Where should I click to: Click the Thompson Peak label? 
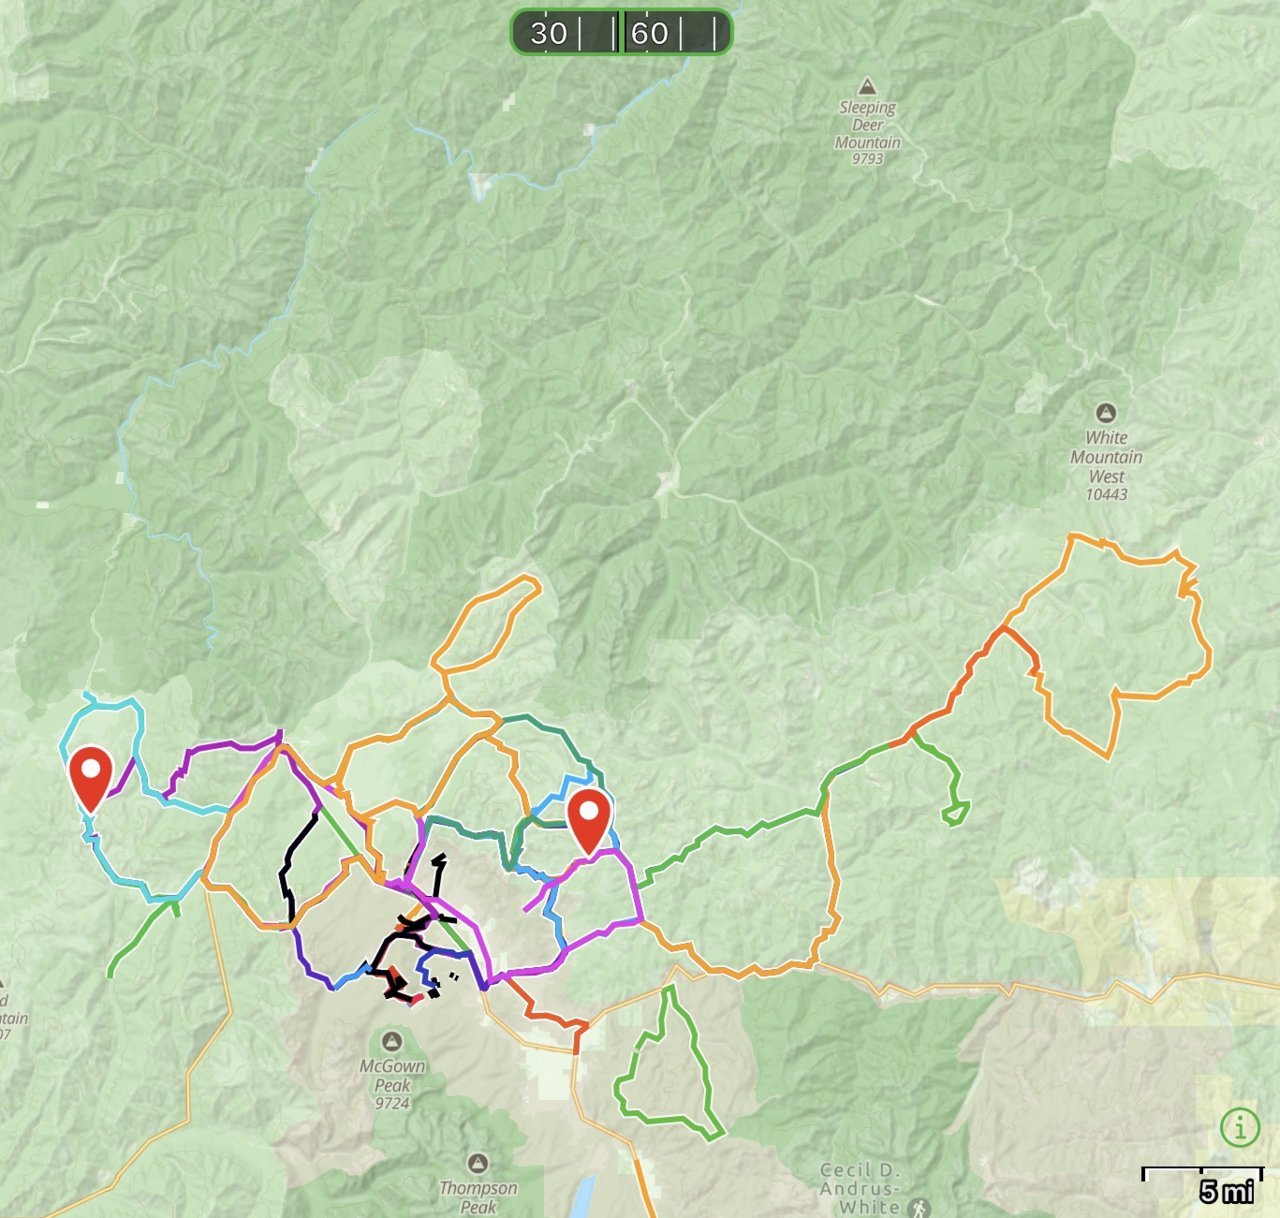pyautogui.click(x=478, y=1197)
